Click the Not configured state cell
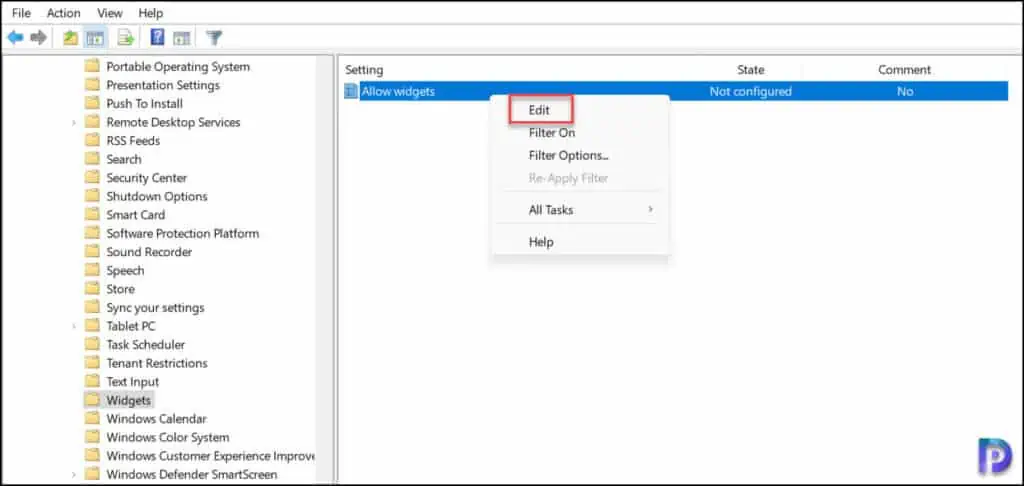Screen dimensions: 1024x486 tap(750, 91)
